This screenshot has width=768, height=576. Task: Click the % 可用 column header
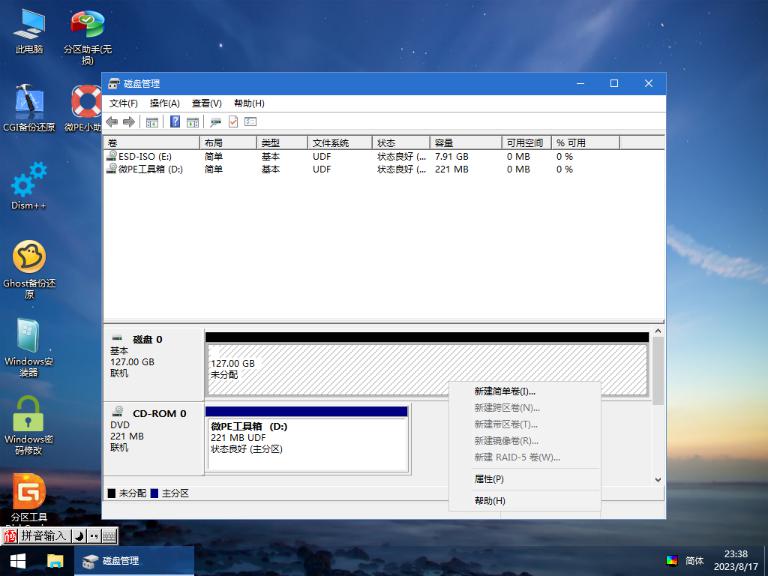click(x=585, y=143)
